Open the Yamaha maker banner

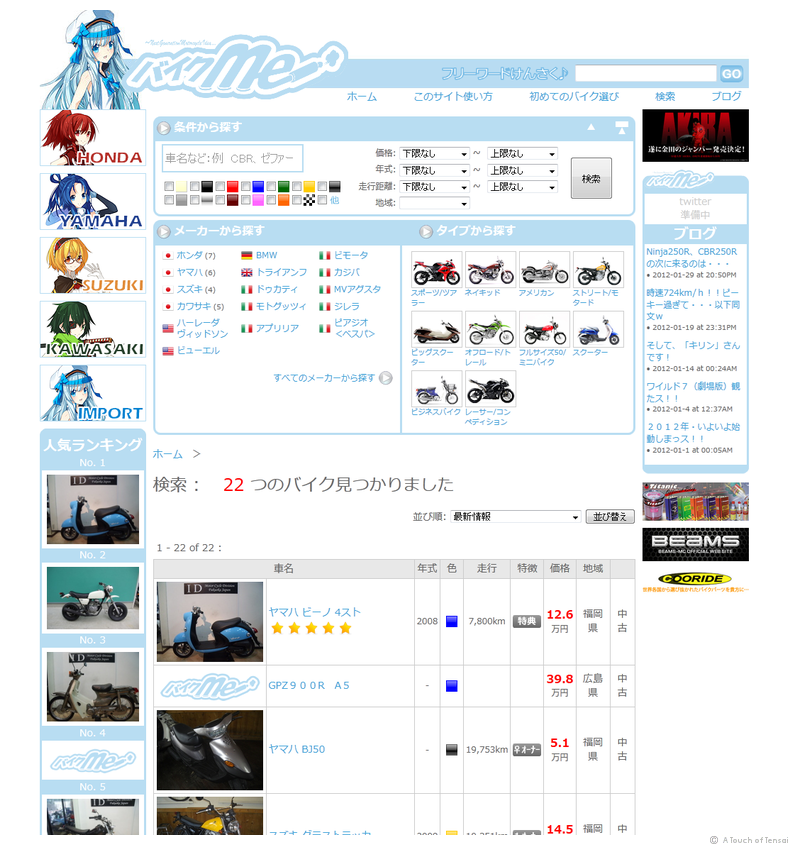(x=93, y=202)
